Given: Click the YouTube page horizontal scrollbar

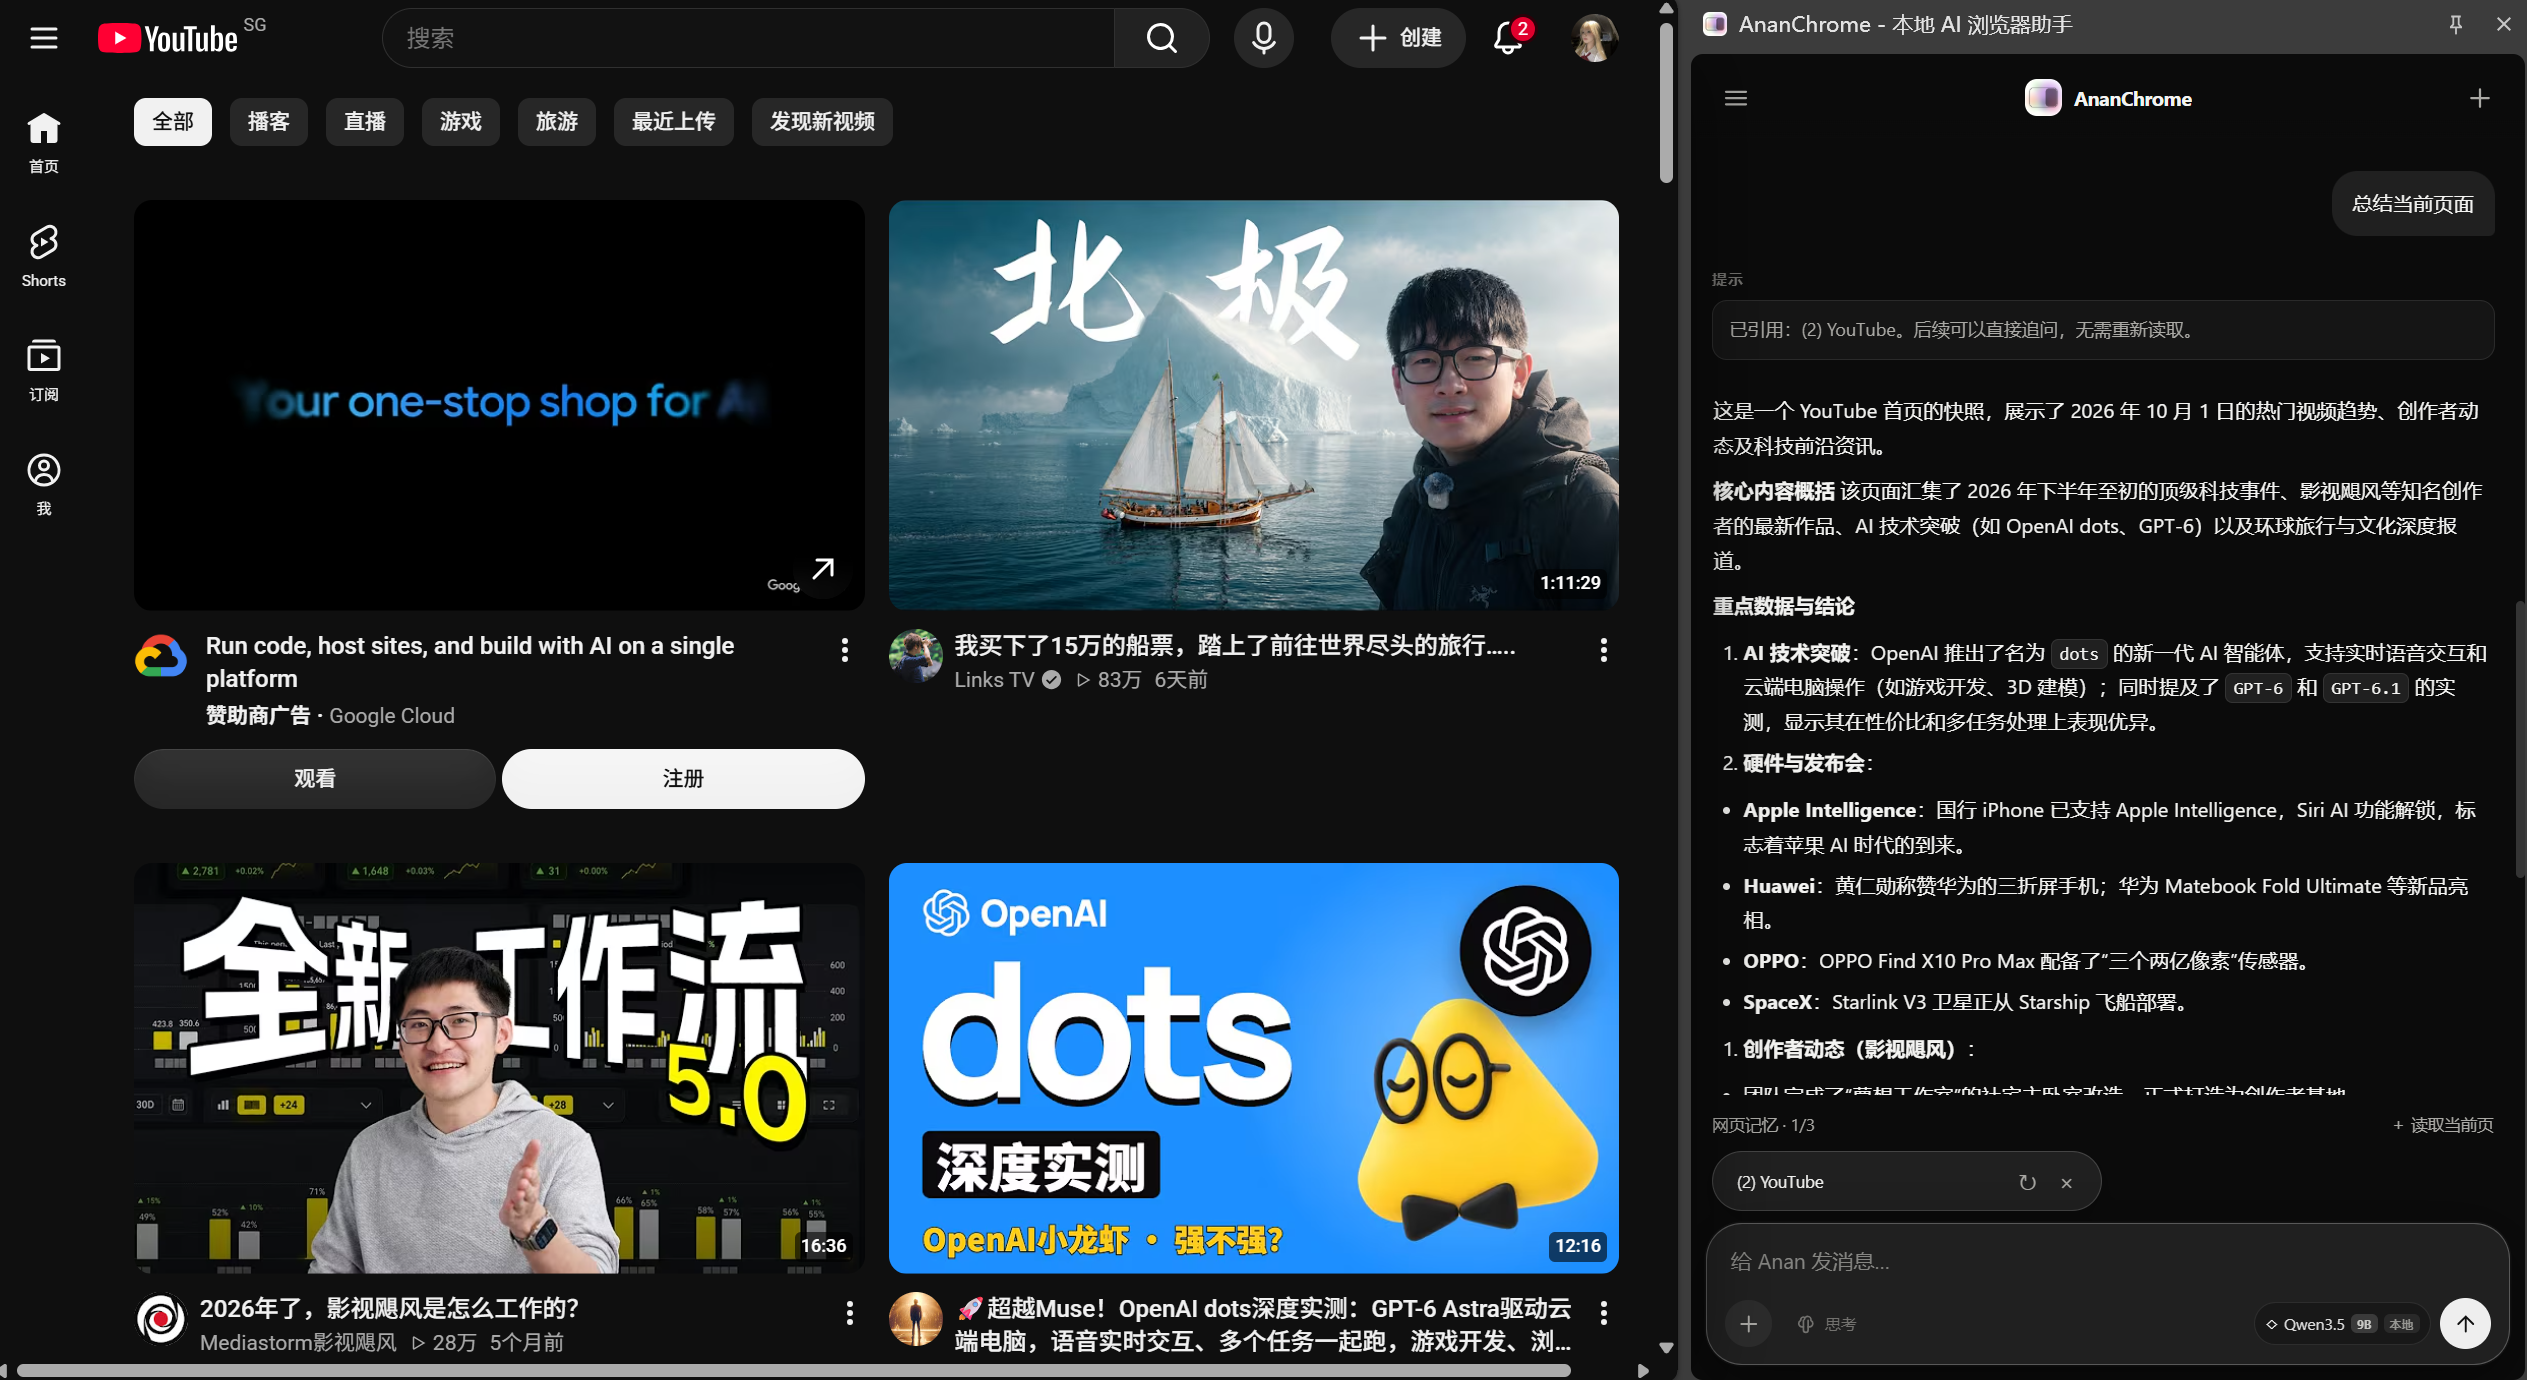Looking at the screenshot, I should pyautogui.click(x=793, y=1371).
